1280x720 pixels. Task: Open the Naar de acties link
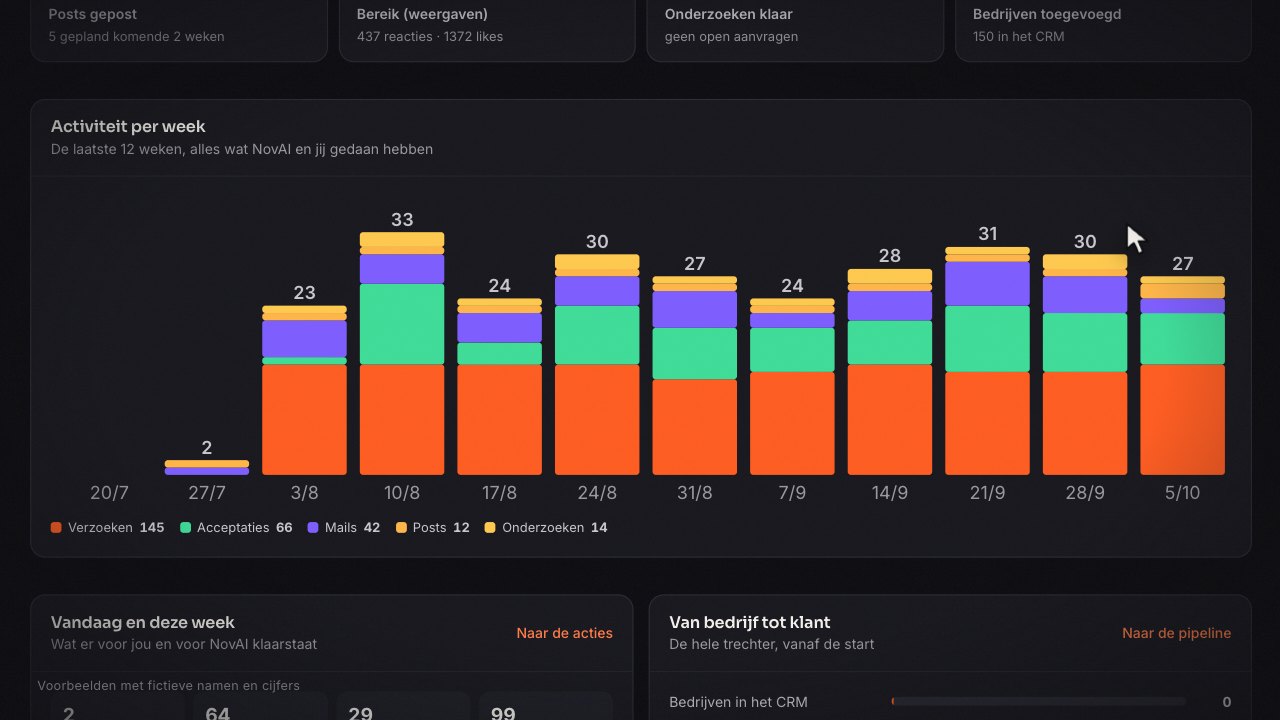click(564, 633)
